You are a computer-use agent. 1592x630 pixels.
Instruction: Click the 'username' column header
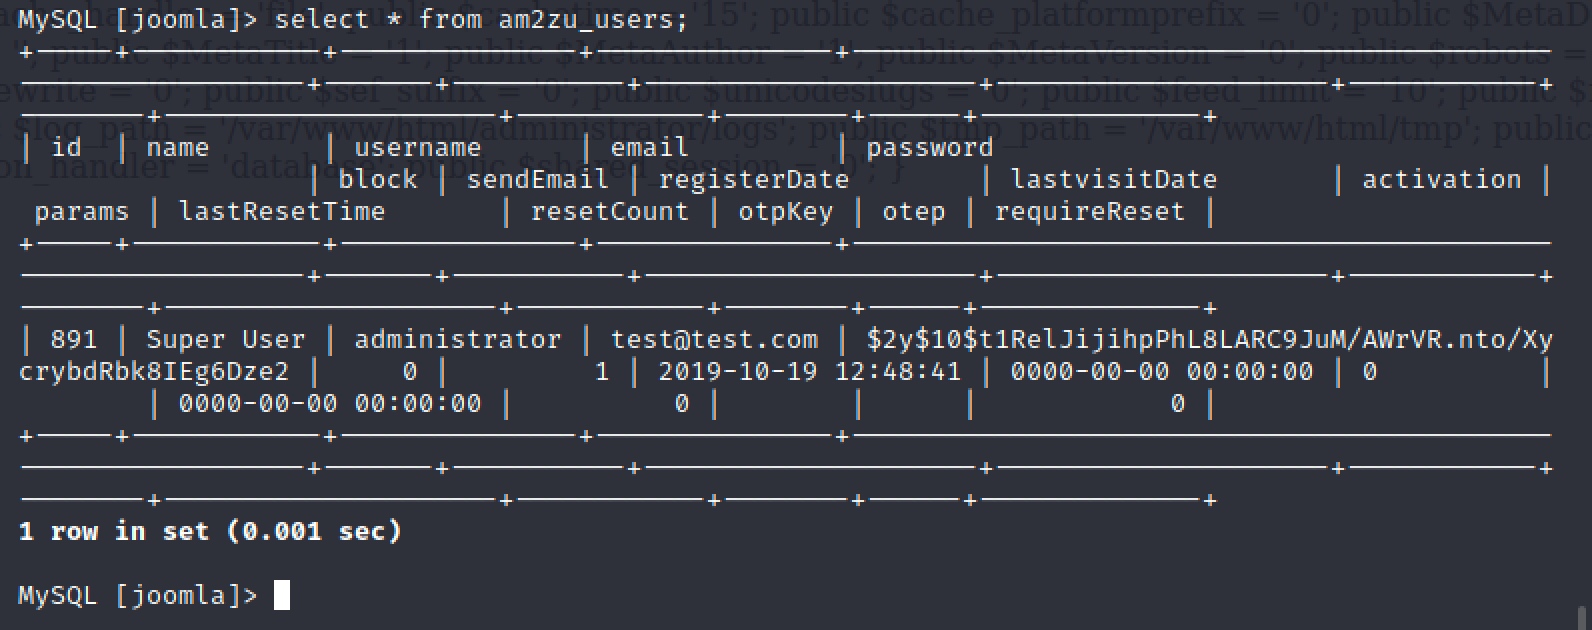[418, 148]
